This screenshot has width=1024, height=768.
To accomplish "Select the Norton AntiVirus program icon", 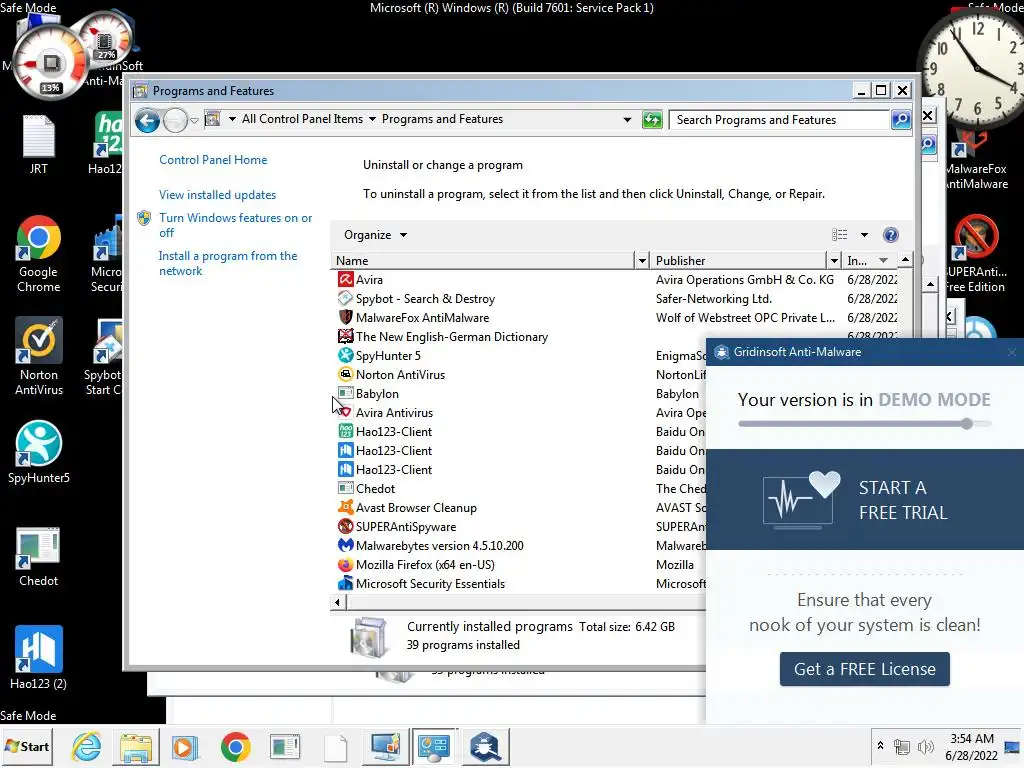I will point(345,374).
